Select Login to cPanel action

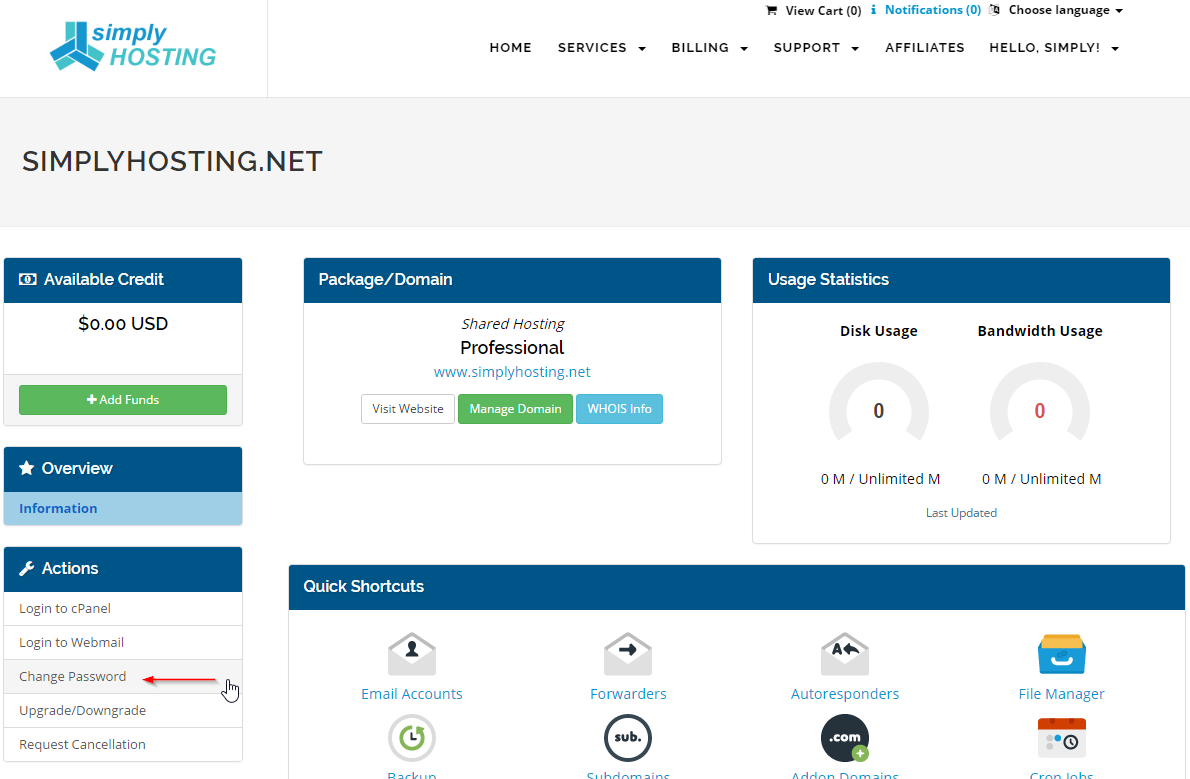click(x=123, y=609)
